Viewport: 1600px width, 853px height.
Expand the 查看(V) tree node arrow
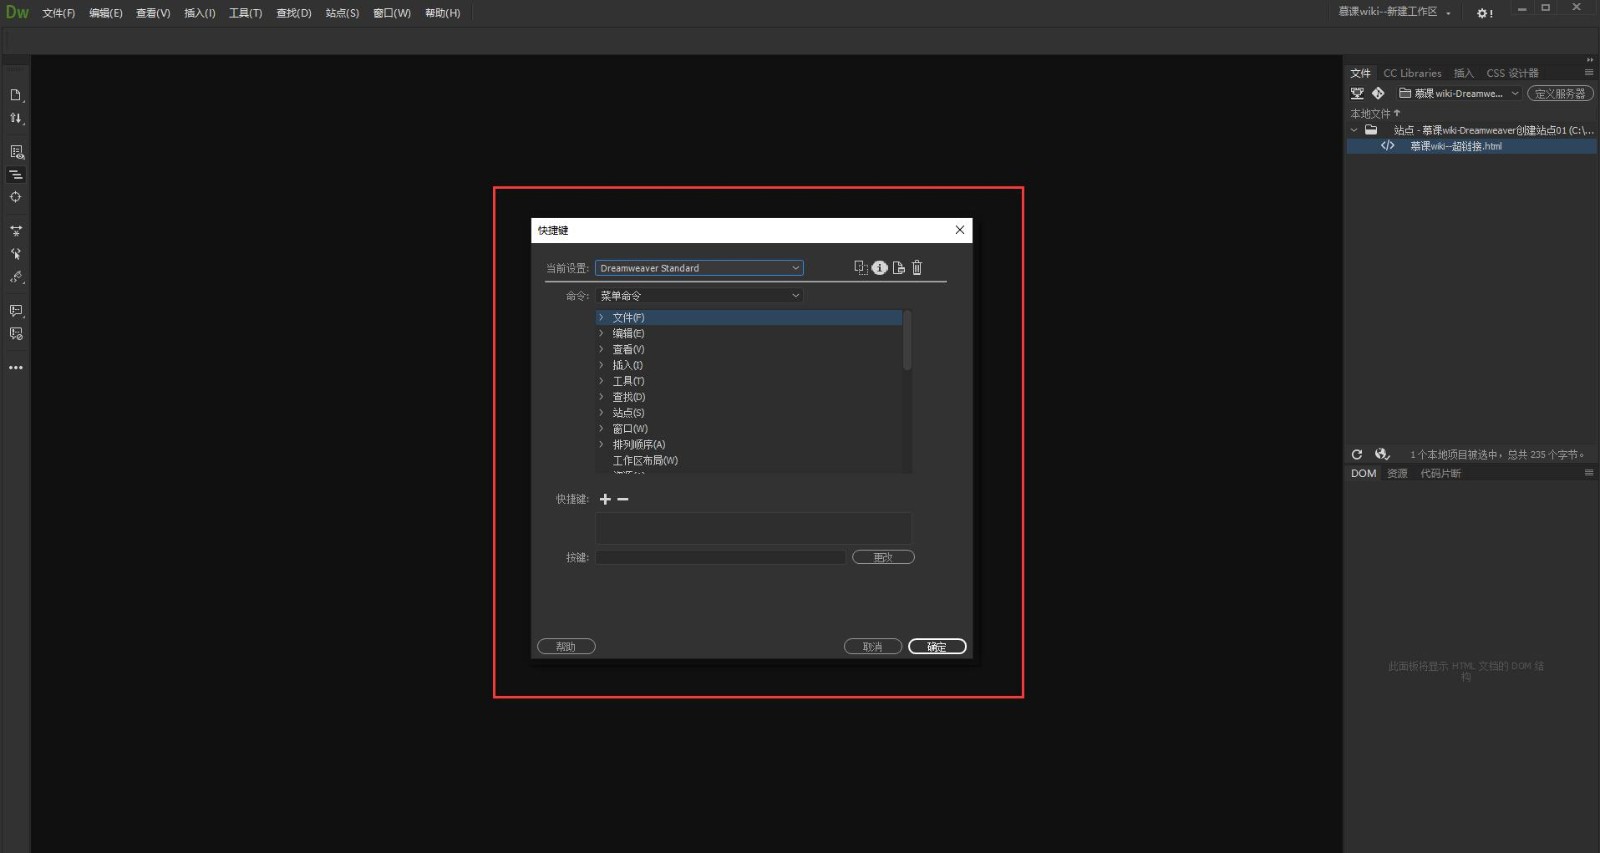(x=601, y=350)
